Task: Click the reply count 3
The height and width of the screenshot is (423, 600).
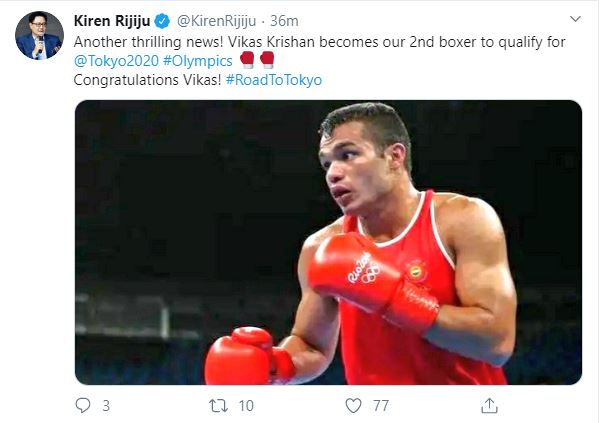Action: 106,406
